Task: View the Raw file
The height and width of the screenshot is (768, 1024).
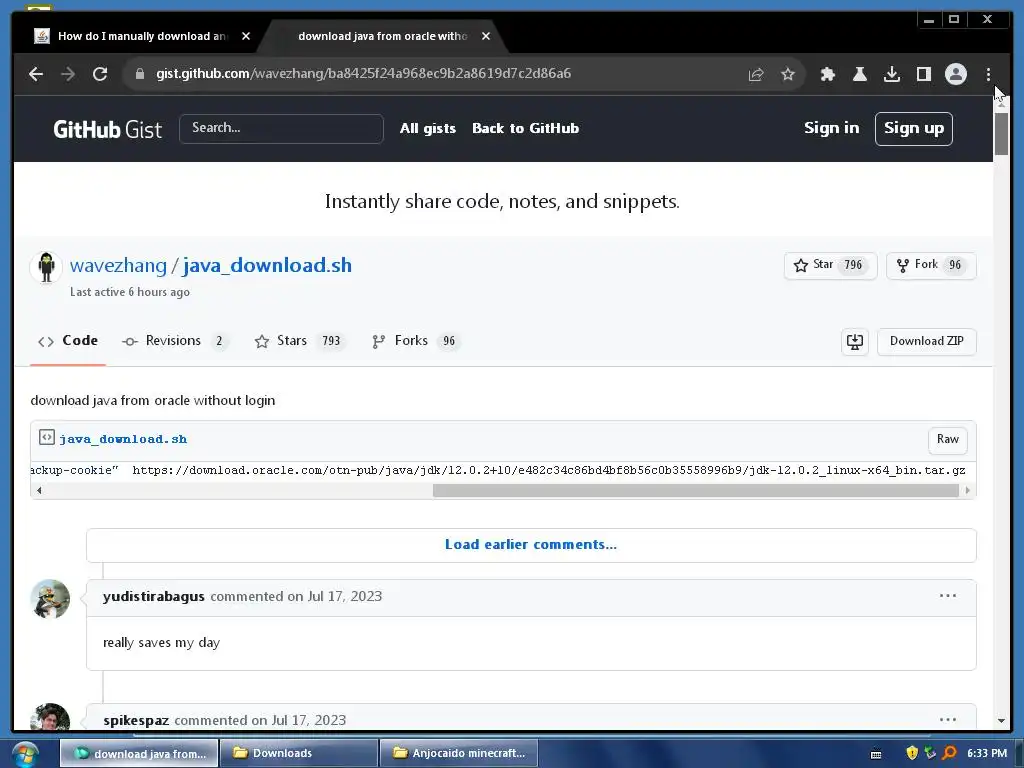Action: click(x=947, y=440)
